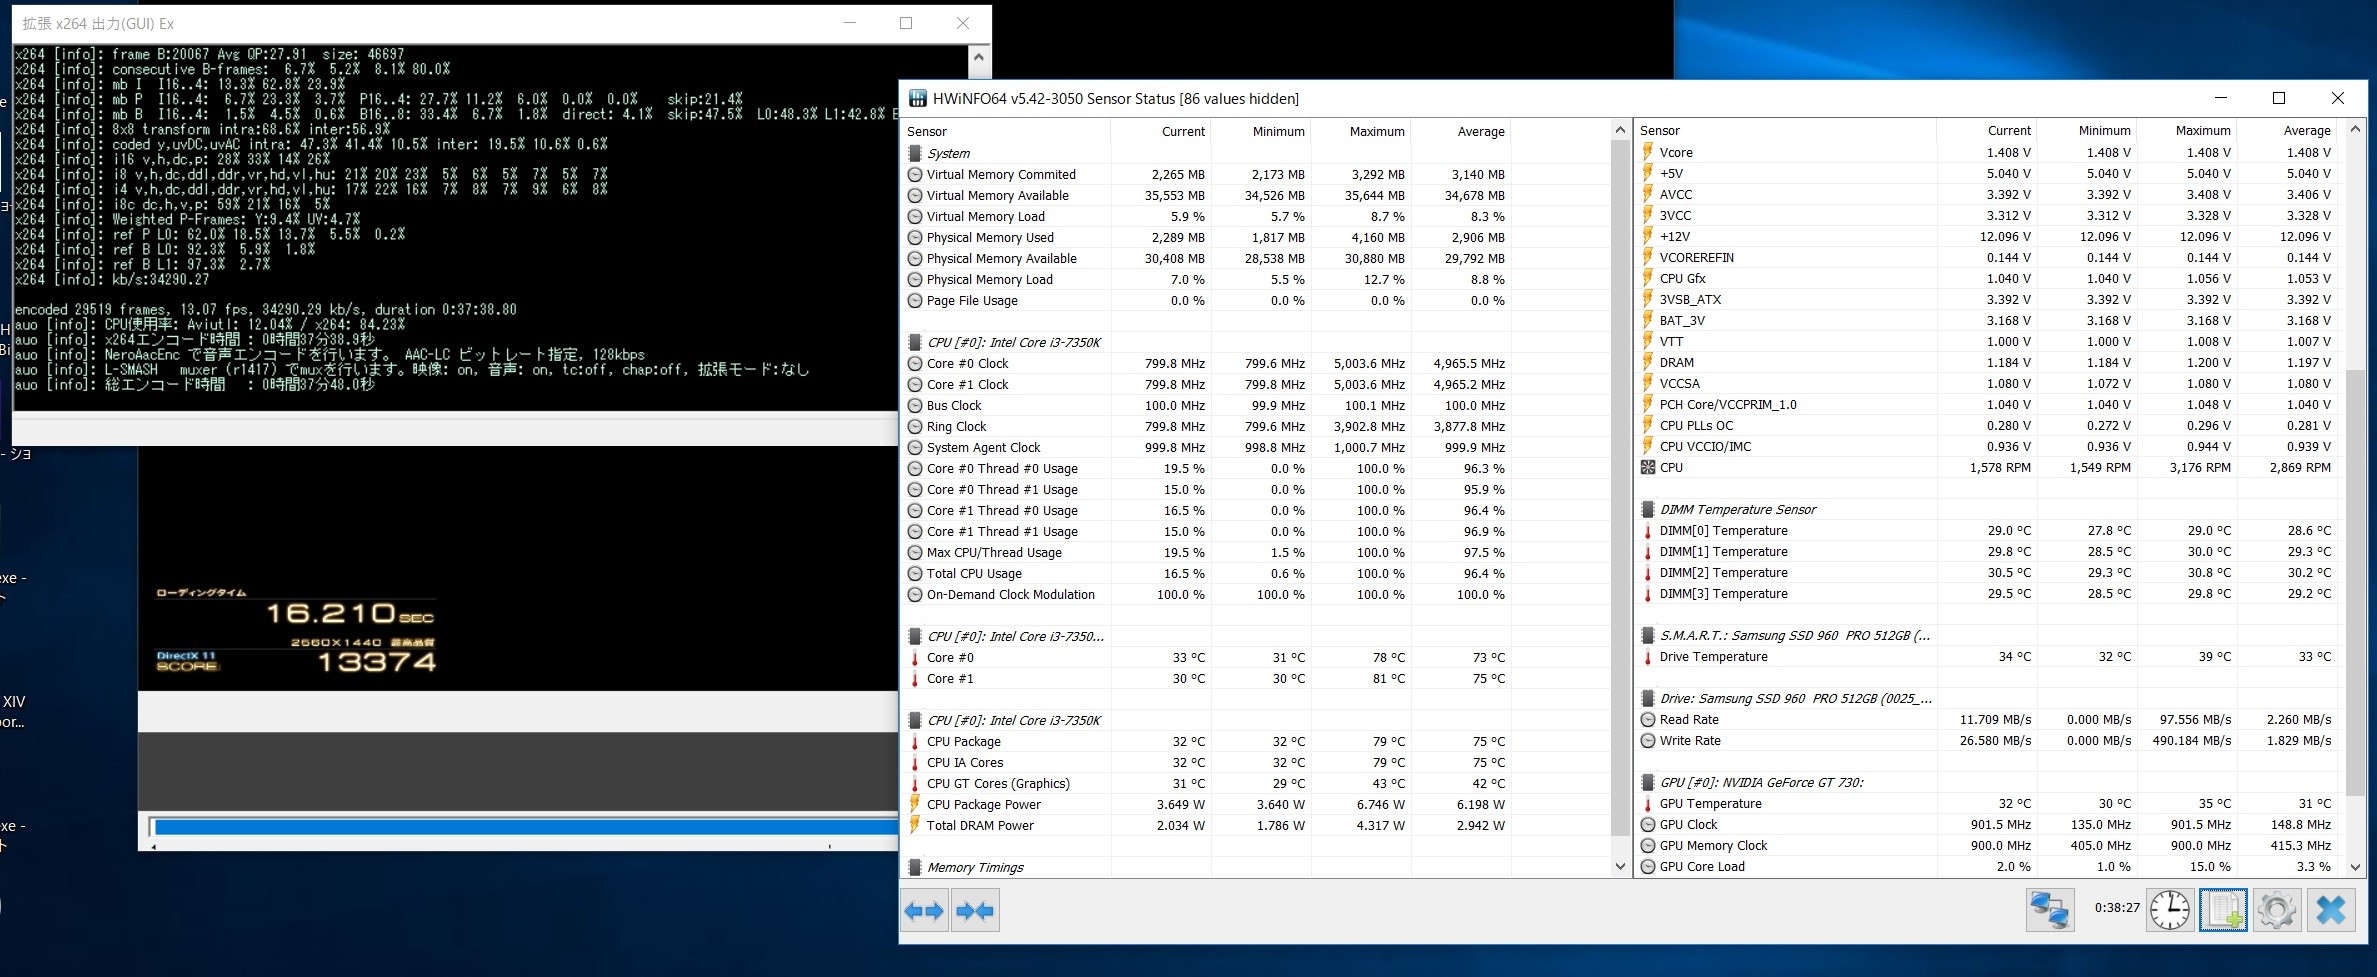Viewport: 2377px width, 977px height.
Task: Click the Drive Temperature thermometer icon
Action: pyautogui.click(x=1648, y=656)
